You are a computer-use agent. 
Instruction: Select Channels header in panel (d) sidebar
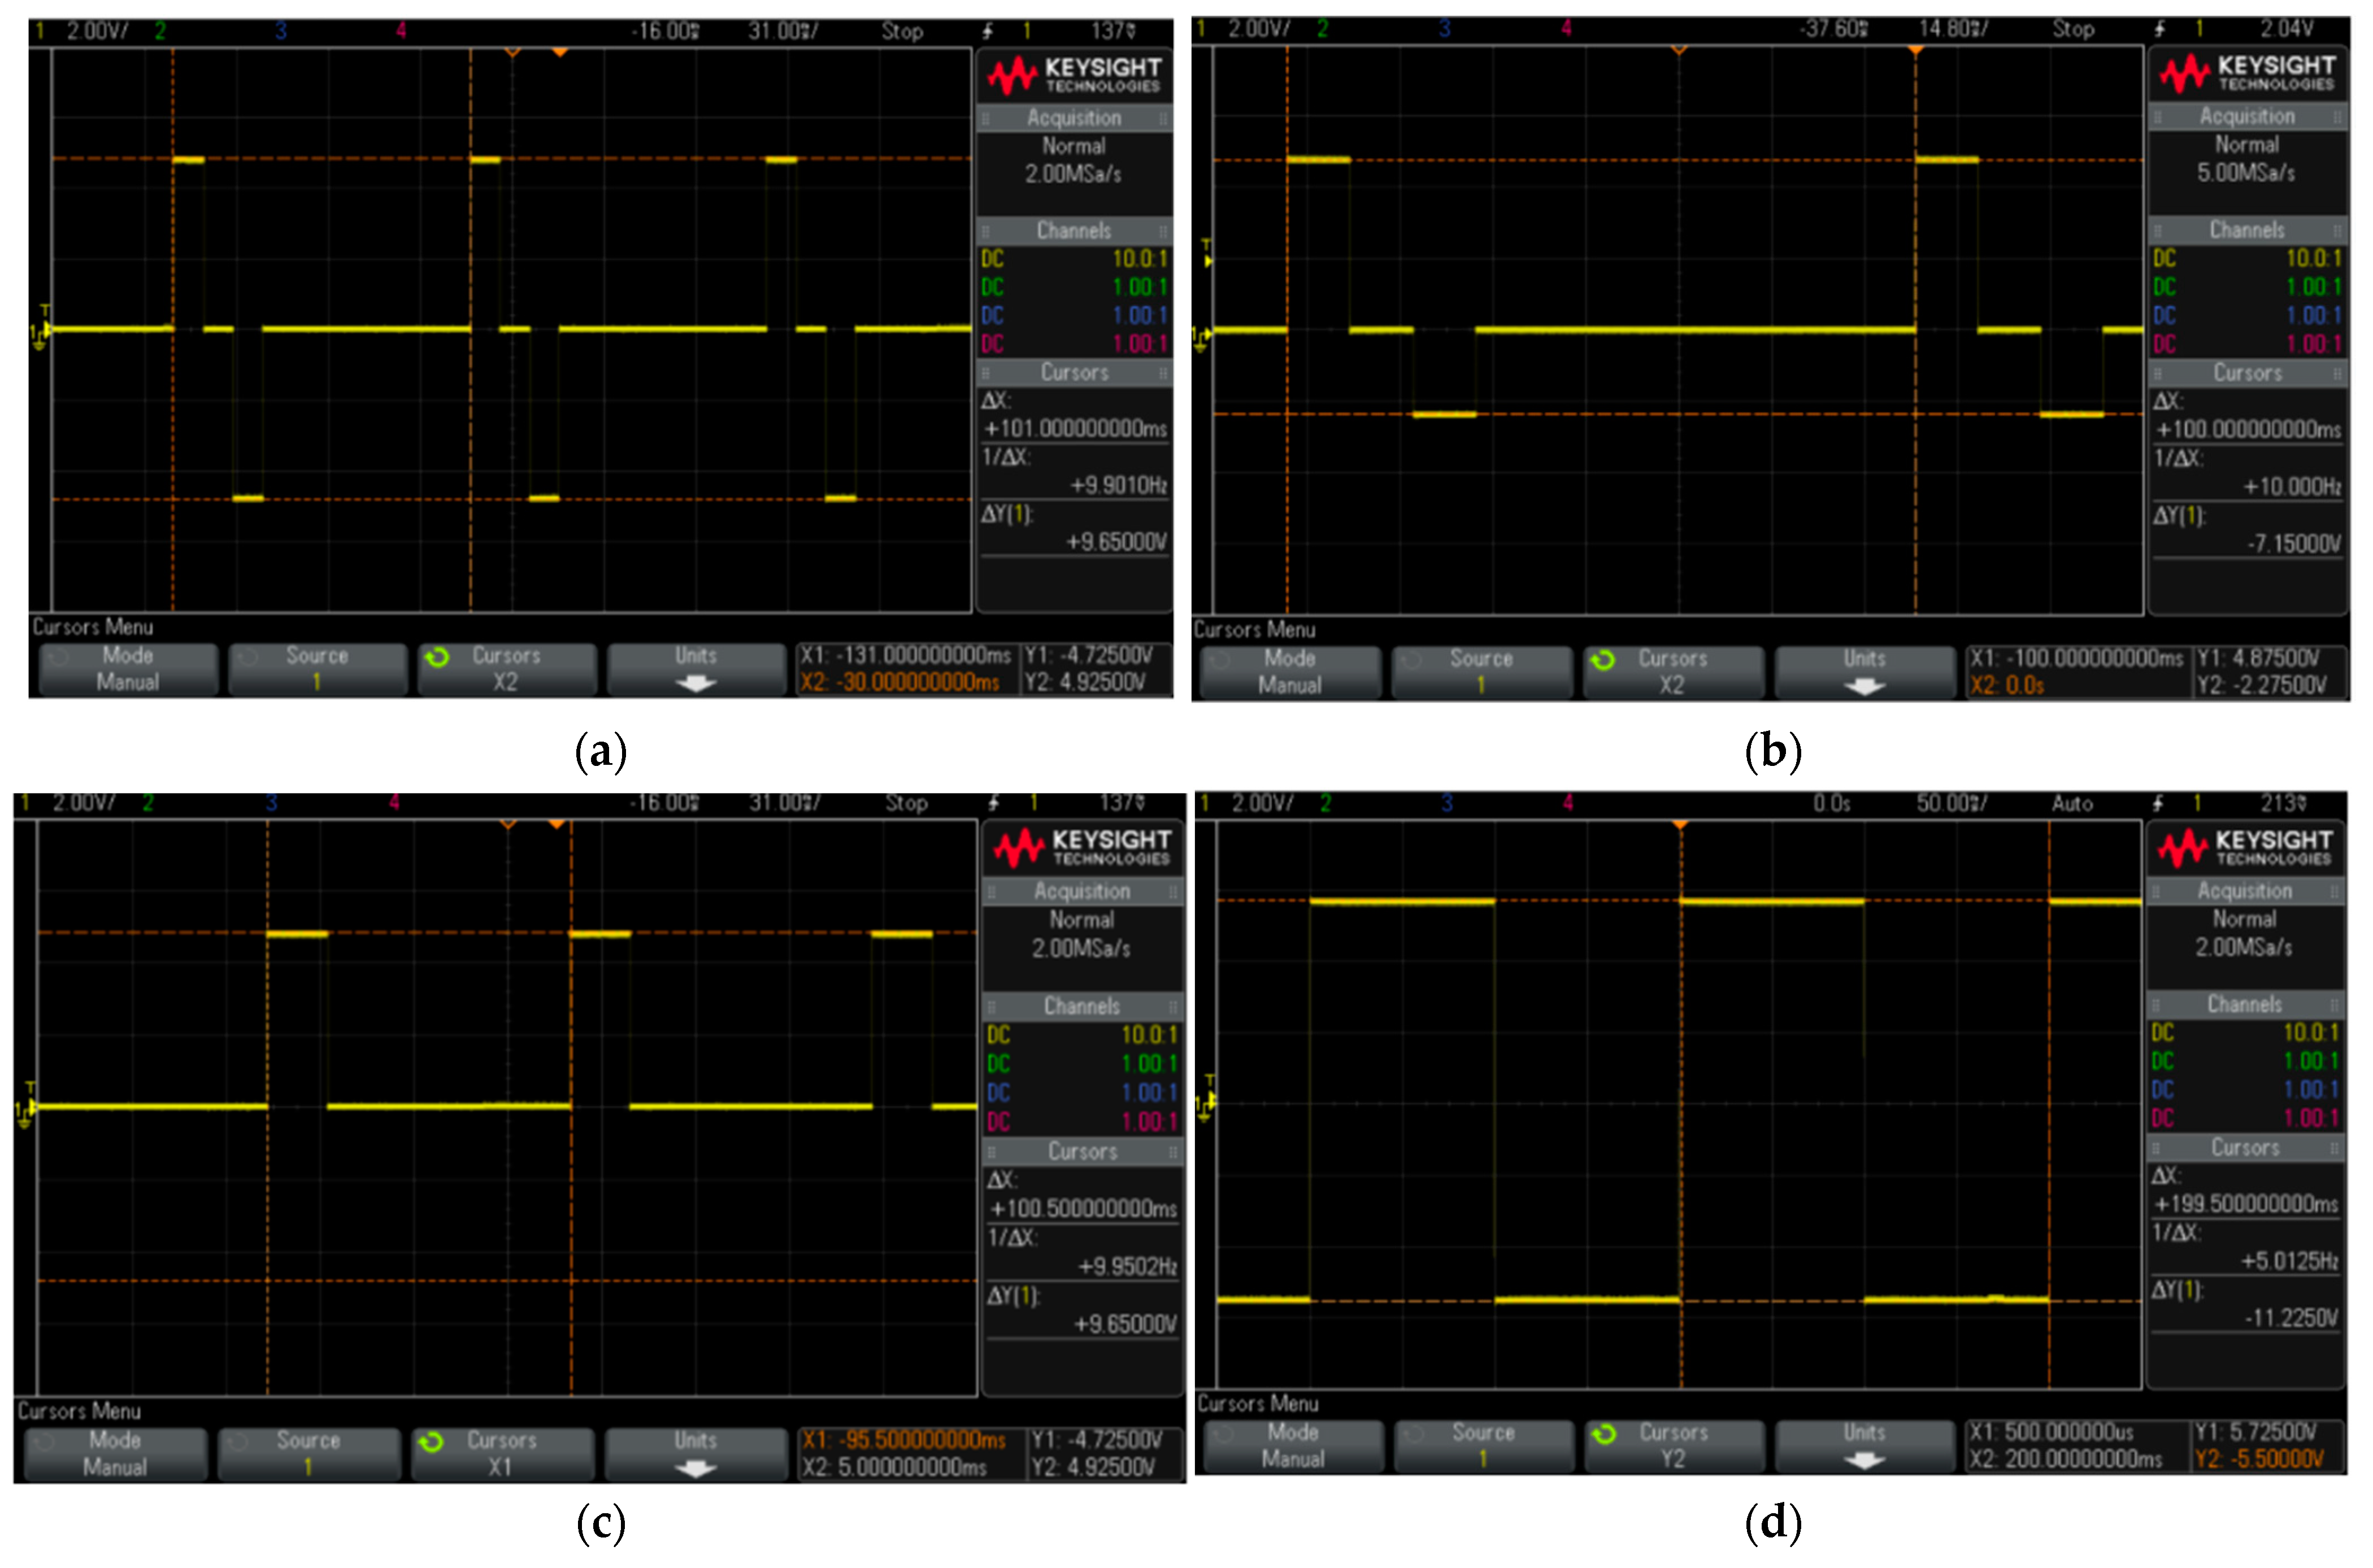click(x=2244, y=1004)
